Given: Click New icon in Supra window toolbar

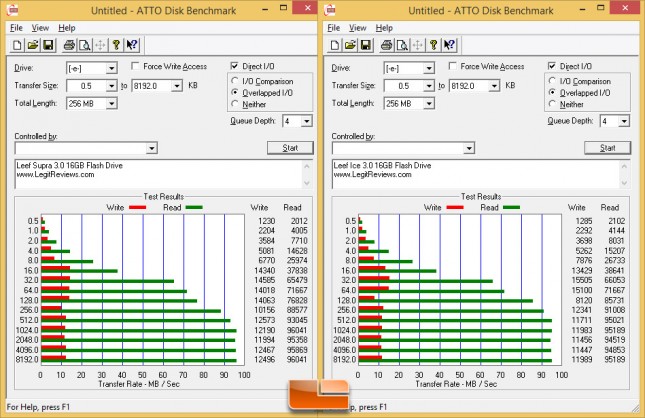Looking at the screenshot, I should pos(17,45).
